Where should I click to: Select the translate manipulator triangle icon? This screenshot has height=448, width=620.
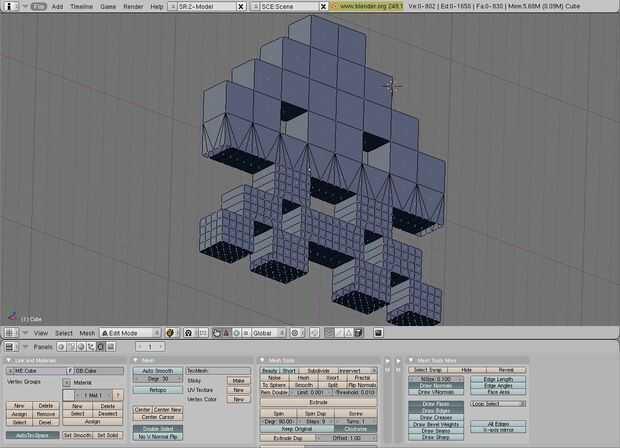(x=226, y=333)
